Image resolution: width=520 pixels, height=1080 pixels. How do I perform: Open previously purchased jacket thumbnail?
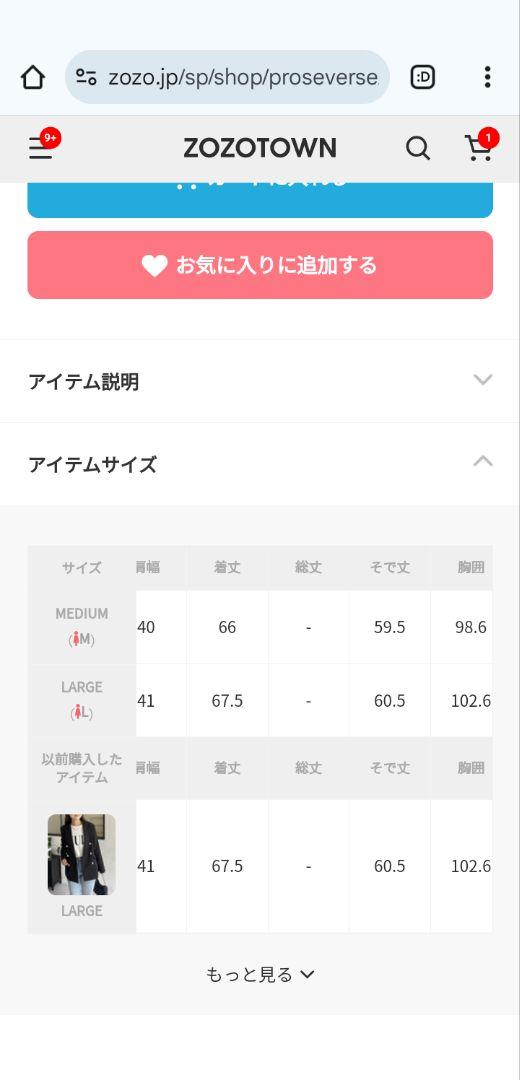(x=81, y=854)
